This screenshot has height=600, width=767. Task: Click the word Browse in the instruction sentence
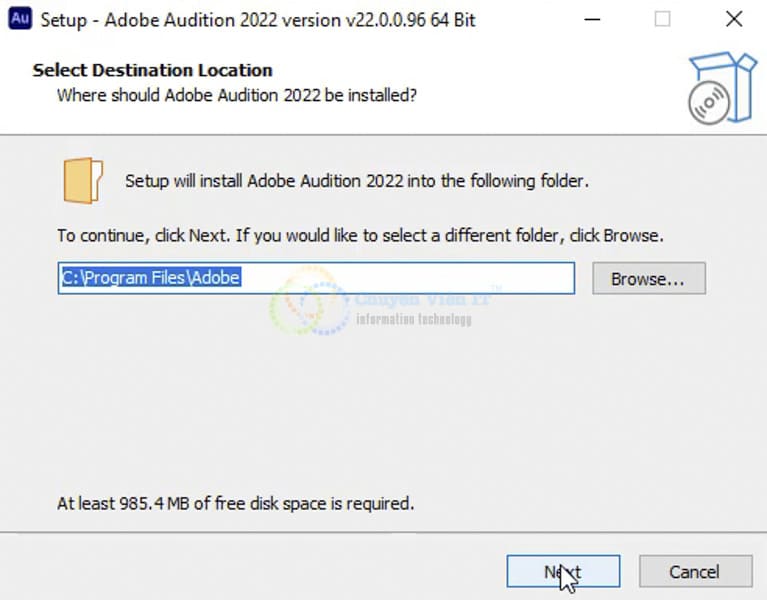point(632,236)
